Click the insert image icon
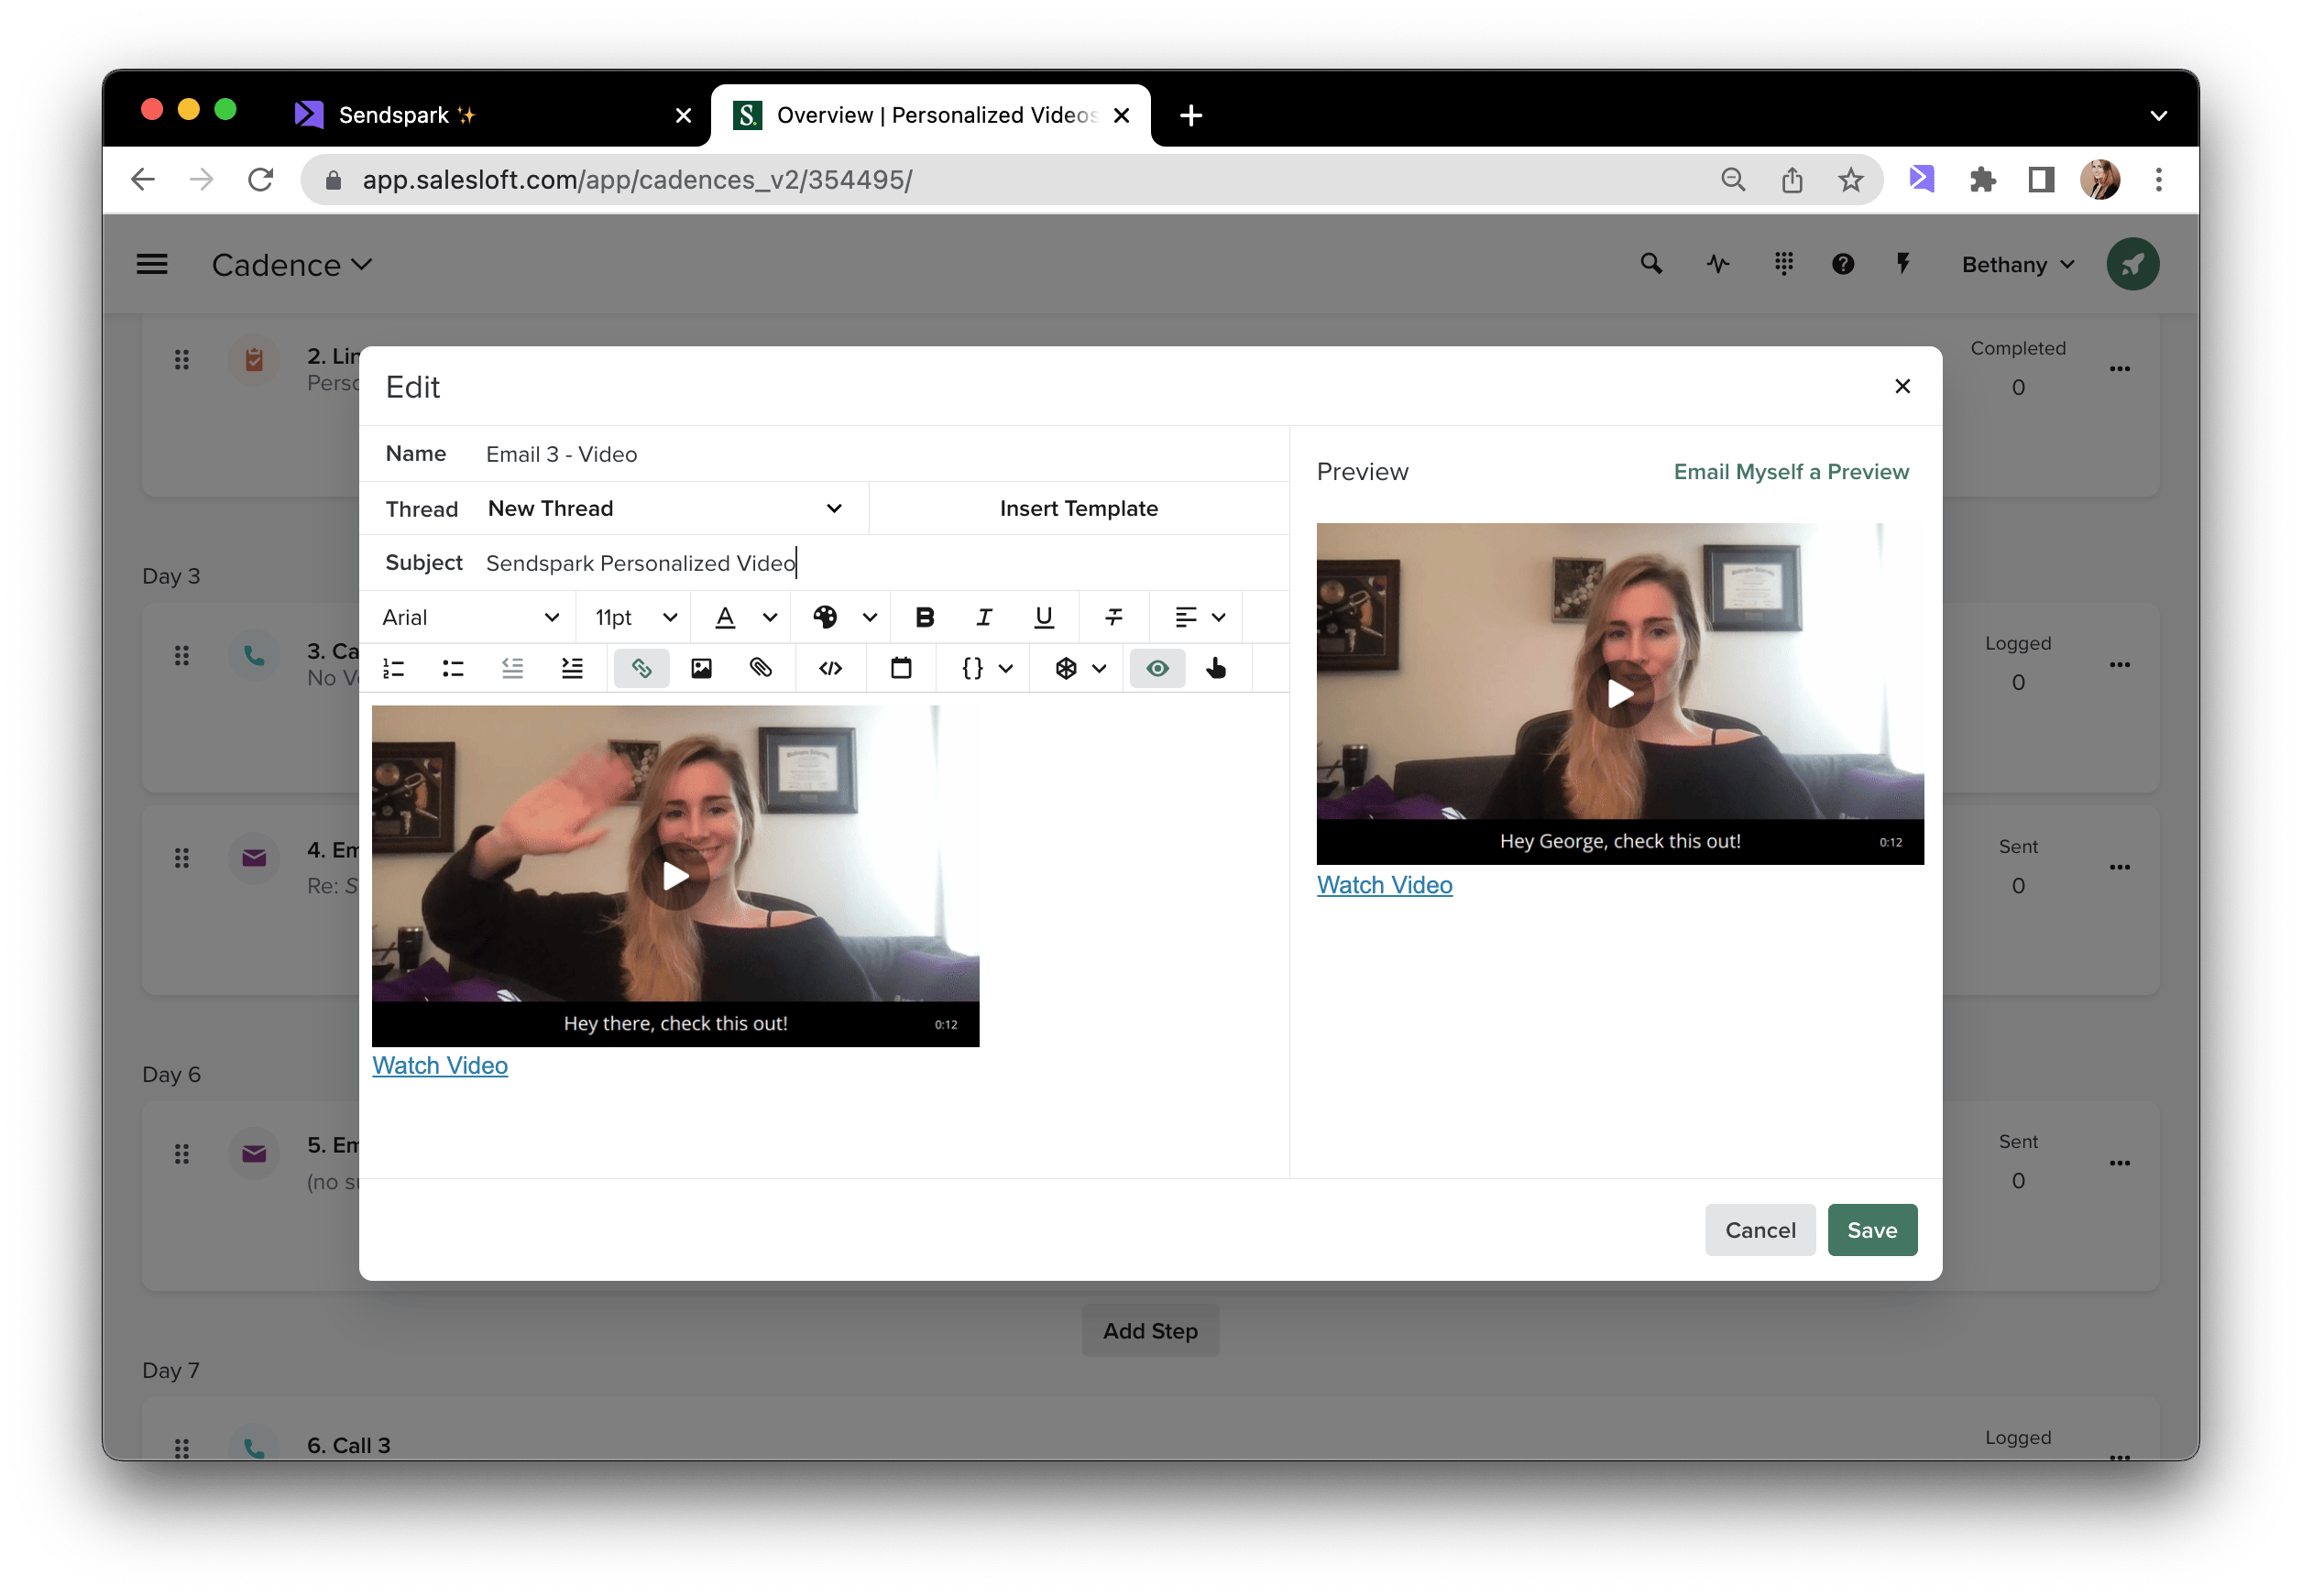The image size is (2302, 1596). 701,668
